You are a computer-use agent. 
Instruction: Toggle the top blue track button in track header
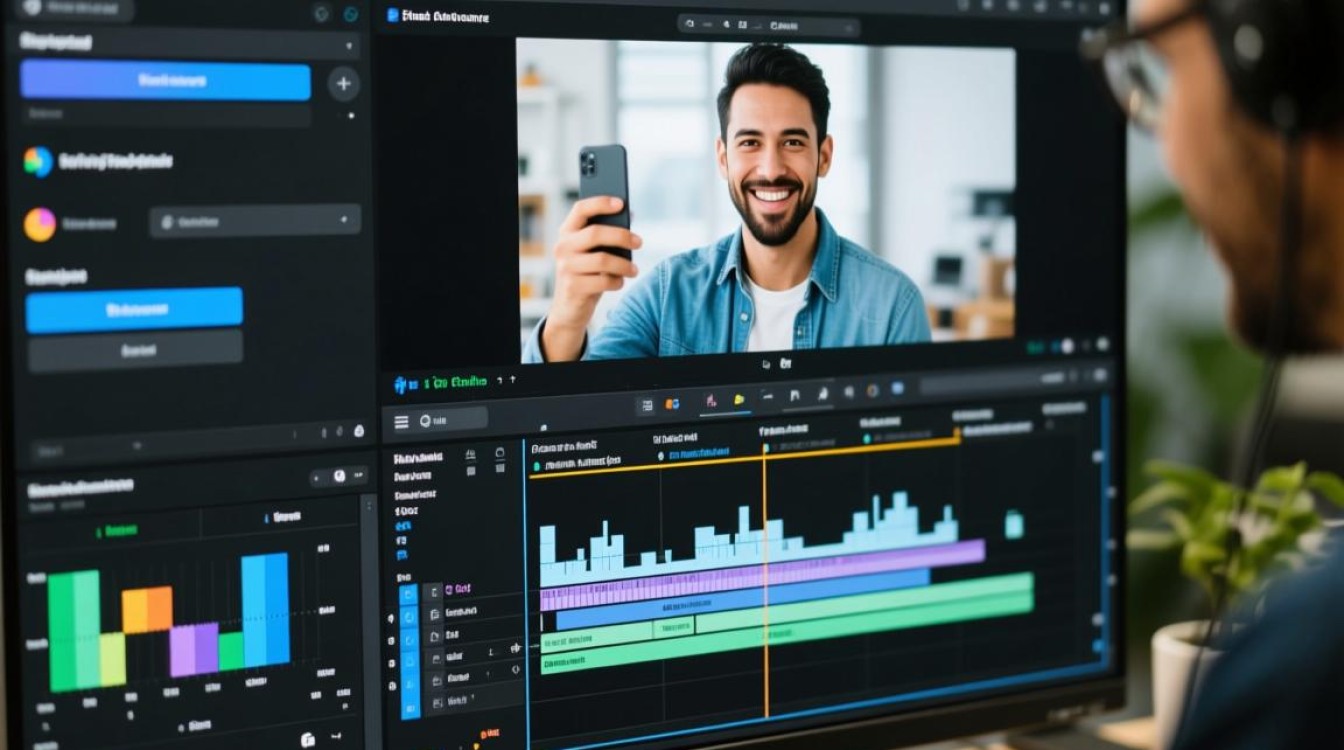pyautogui.click(x=409, y=594)
